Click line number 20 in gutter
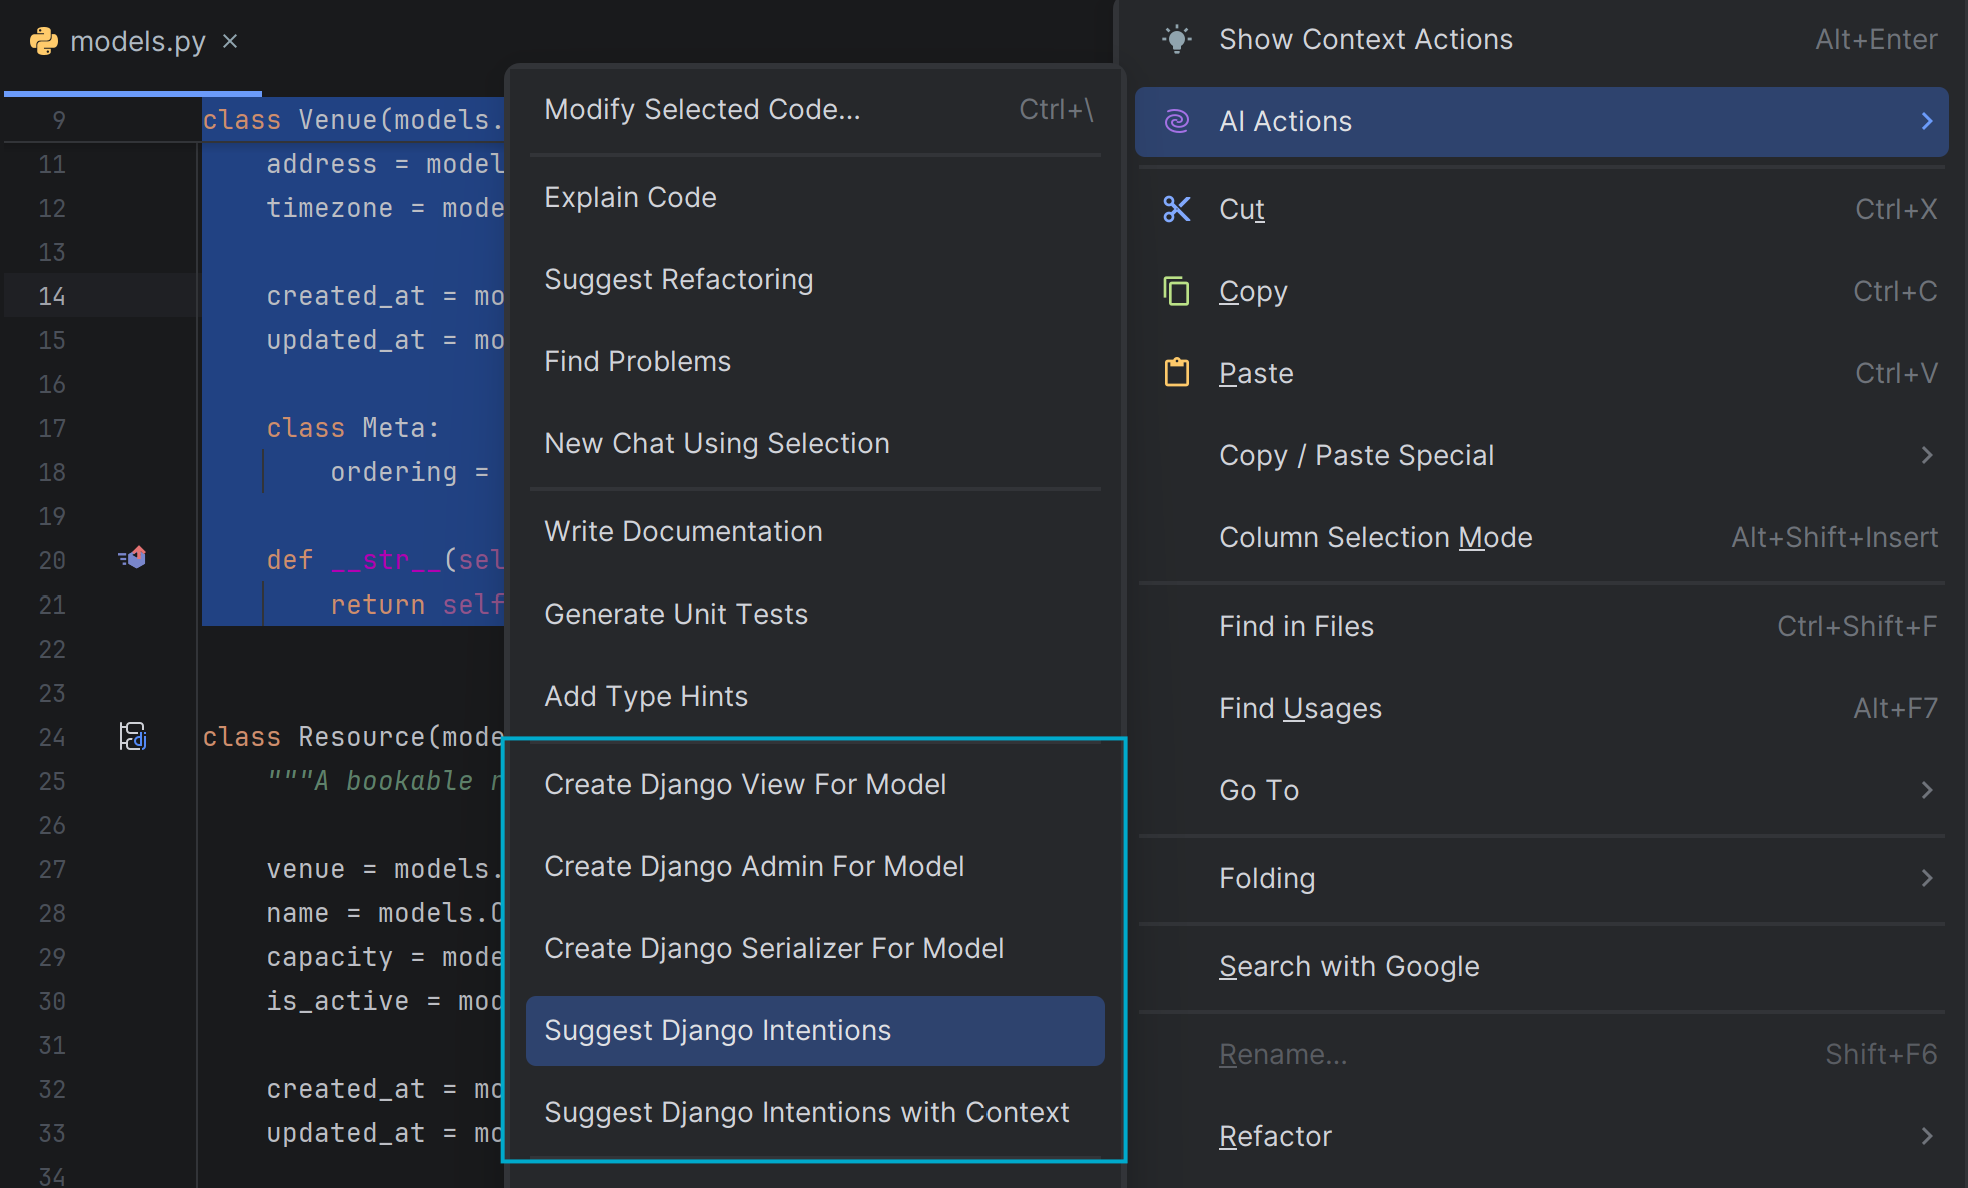Image resolution: width=1968 pixels, height=1188 pixels. tap(52, 560)
